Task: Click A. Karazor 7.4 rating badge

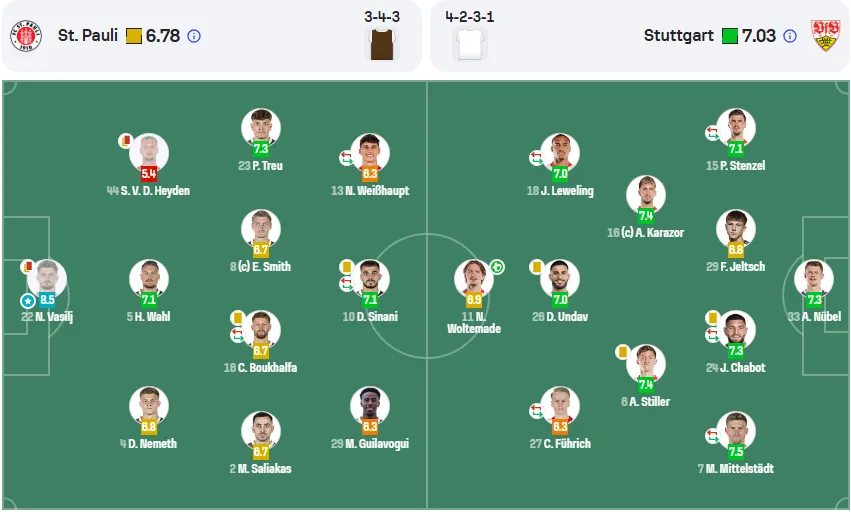Action: click(645, 216)
